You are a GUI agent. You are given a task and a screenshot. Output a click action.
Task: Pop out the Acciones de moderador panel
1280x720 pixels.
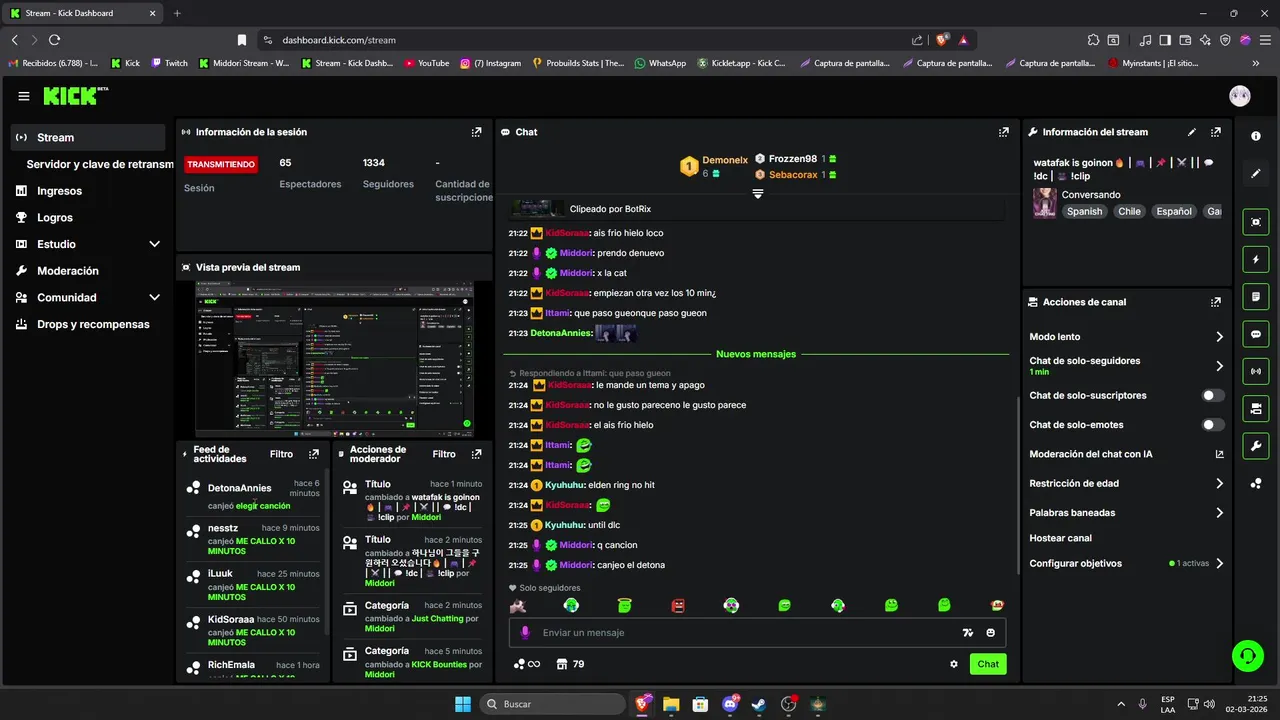point(477,454)
